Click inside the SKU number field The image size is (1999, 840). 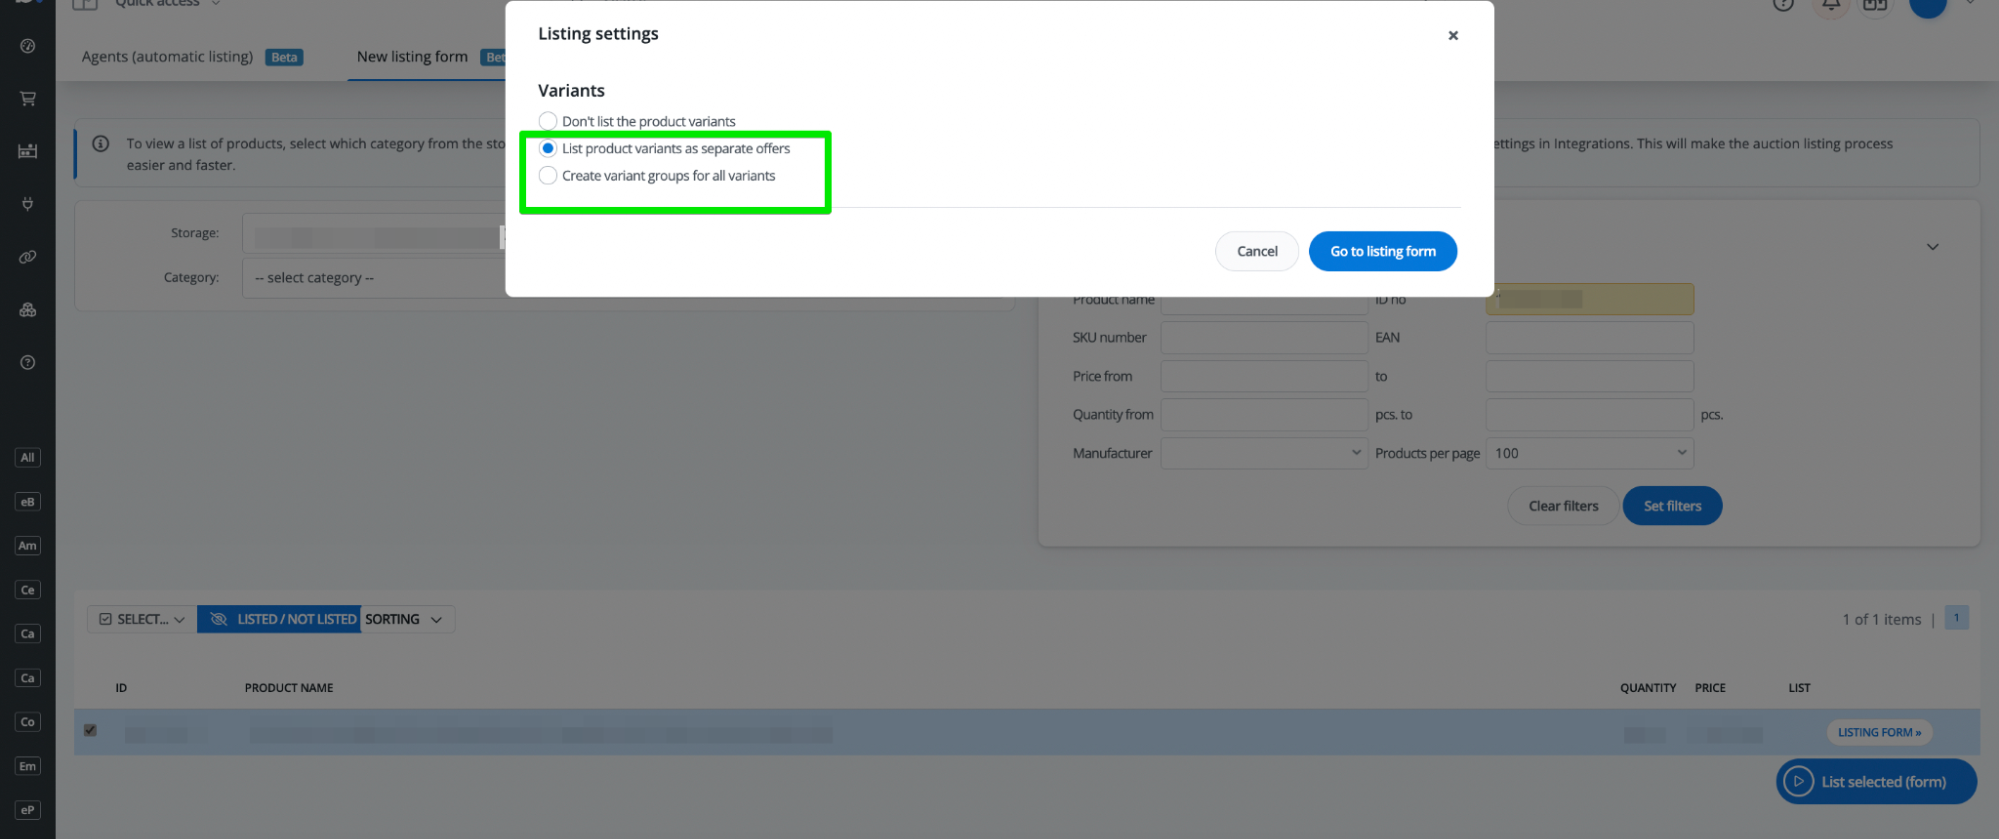[x=1264, y=338]
